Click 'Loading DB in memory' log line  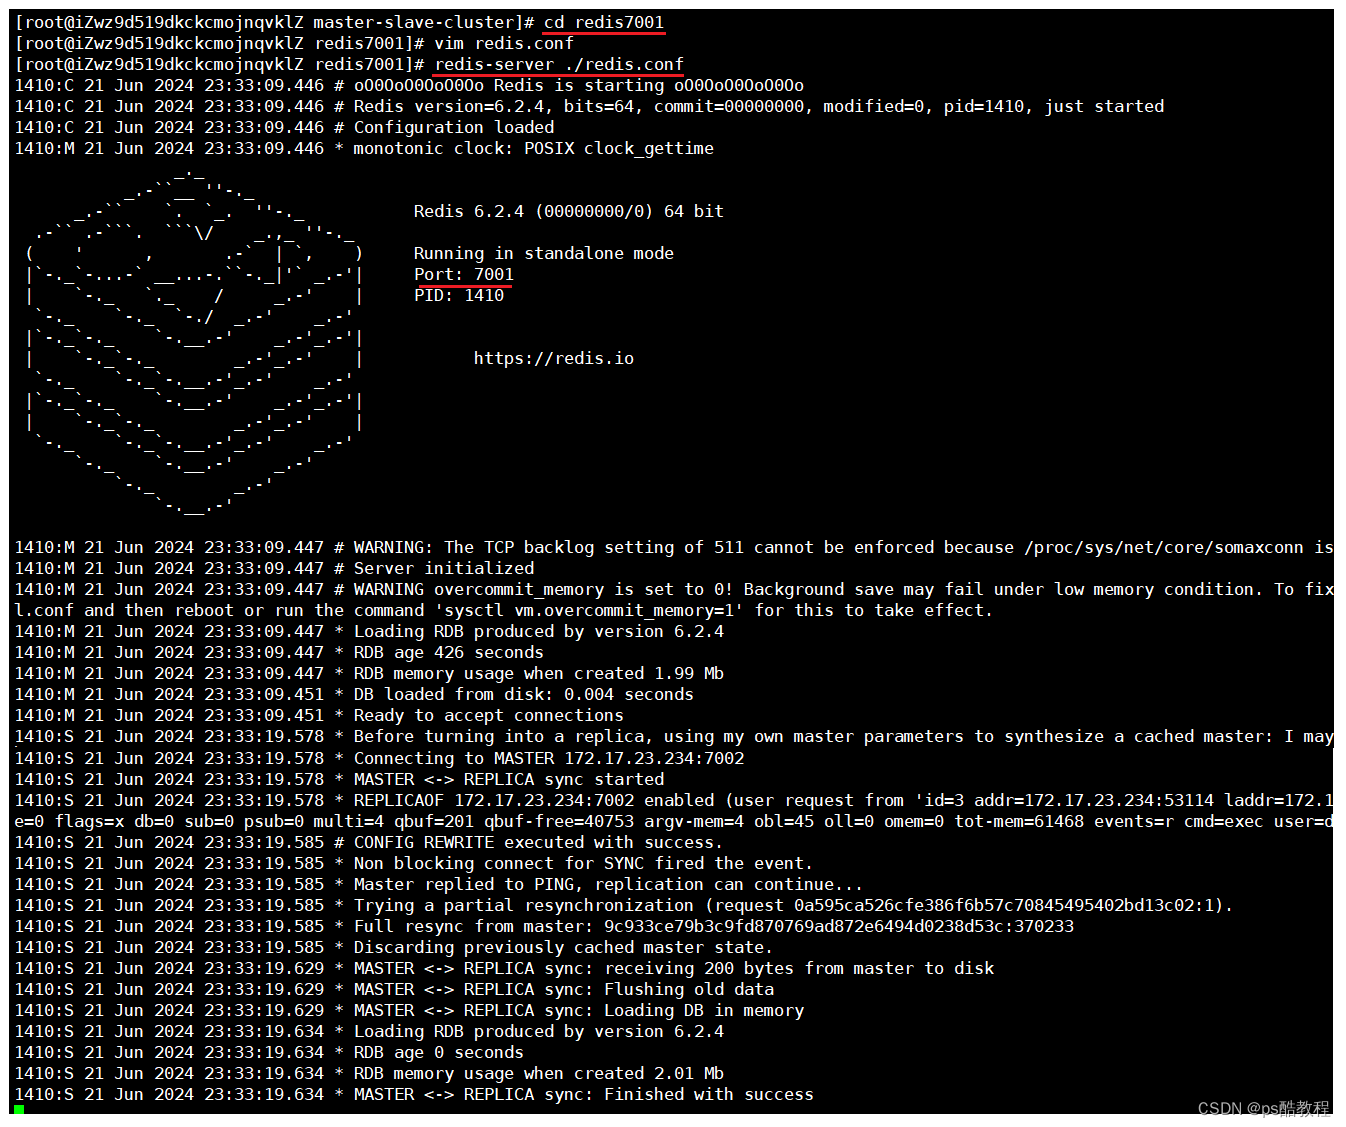pos(409,1010)
